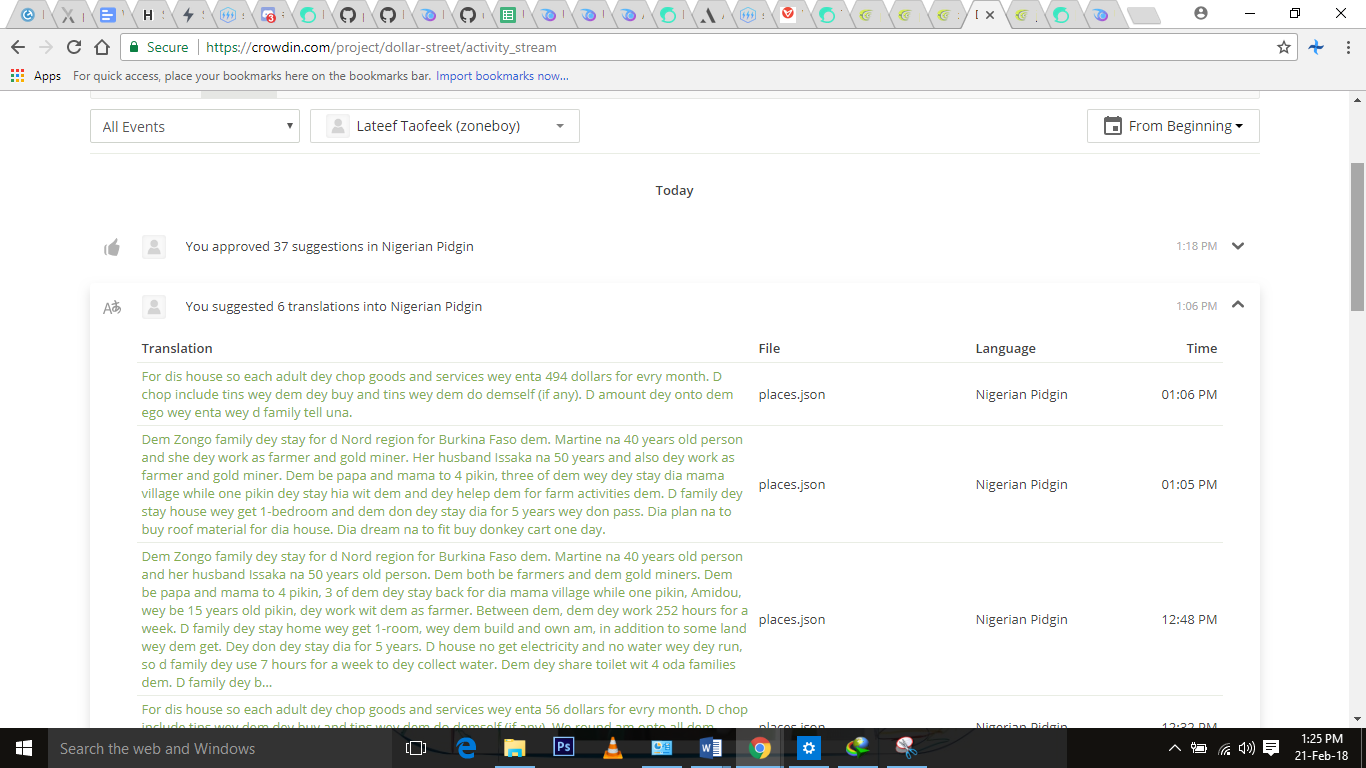Open the From Beginning date dropdown

coord(1173,126)
